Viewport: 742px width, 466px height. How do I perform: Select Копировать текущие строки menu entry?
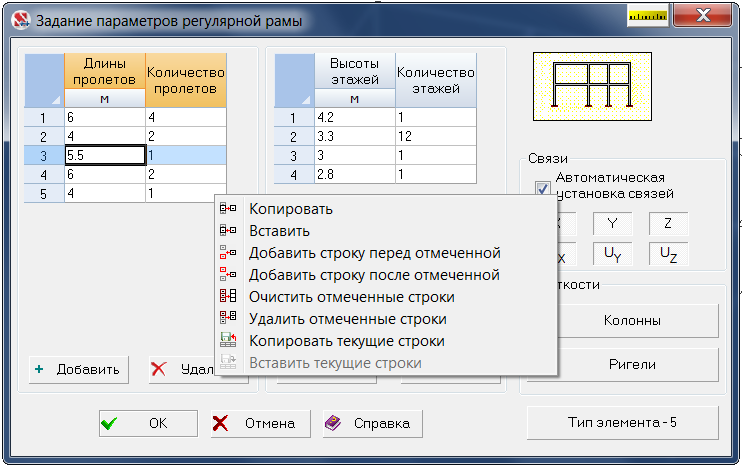pyautogui.click(x=346, y=341)
